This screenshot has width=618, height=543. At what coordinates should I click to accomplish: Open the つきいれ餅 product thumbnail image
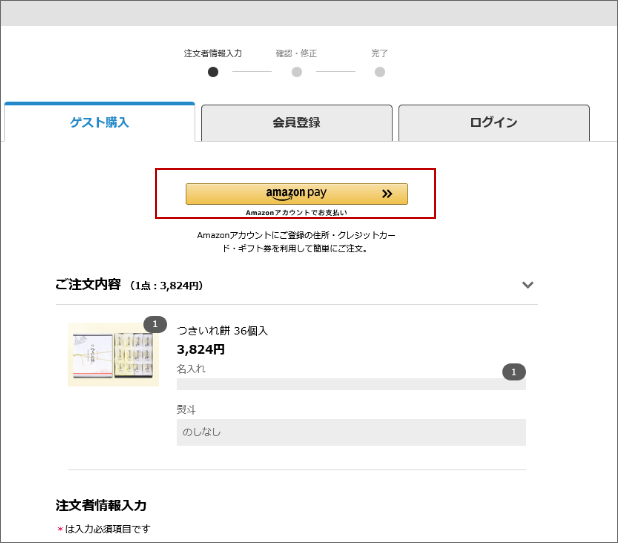tap(113, 355)
